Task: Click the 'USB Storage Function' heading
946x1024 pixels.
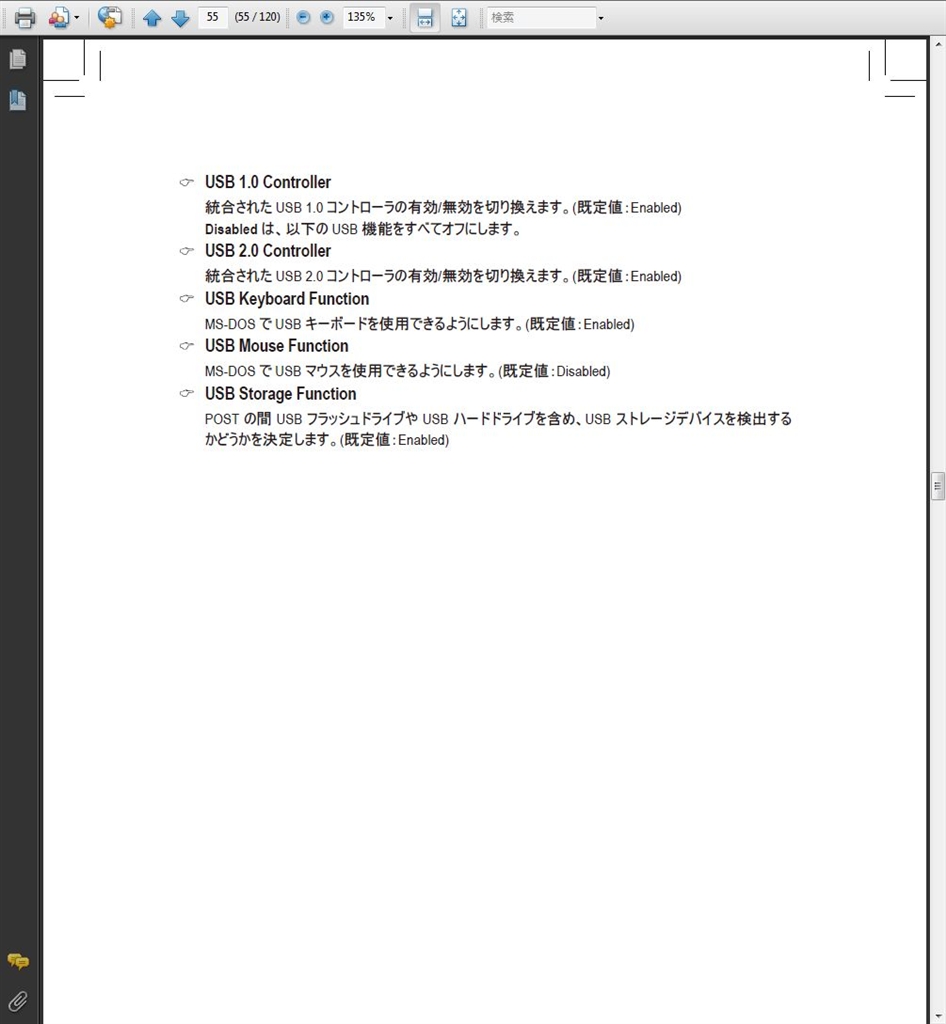Action: pos(280,394)
